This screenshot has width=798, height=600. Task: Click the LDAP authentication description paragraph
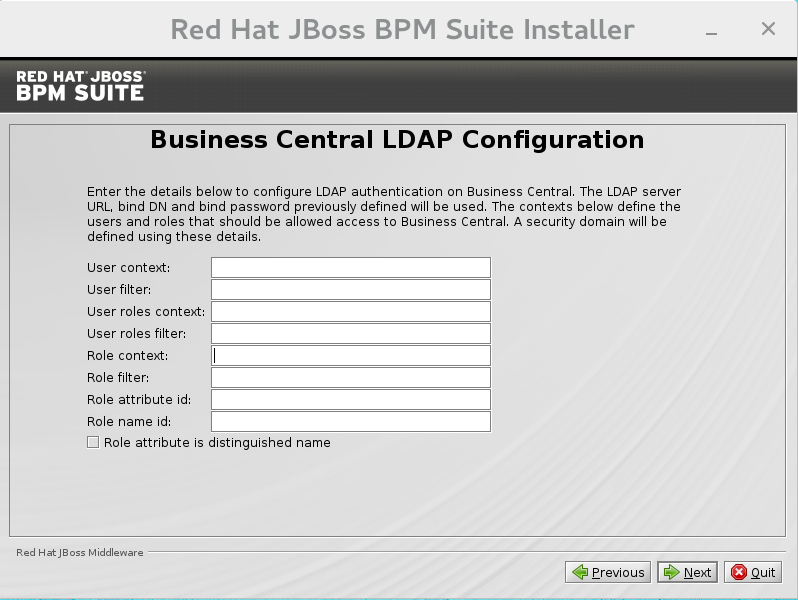click(x=384, y=214)
